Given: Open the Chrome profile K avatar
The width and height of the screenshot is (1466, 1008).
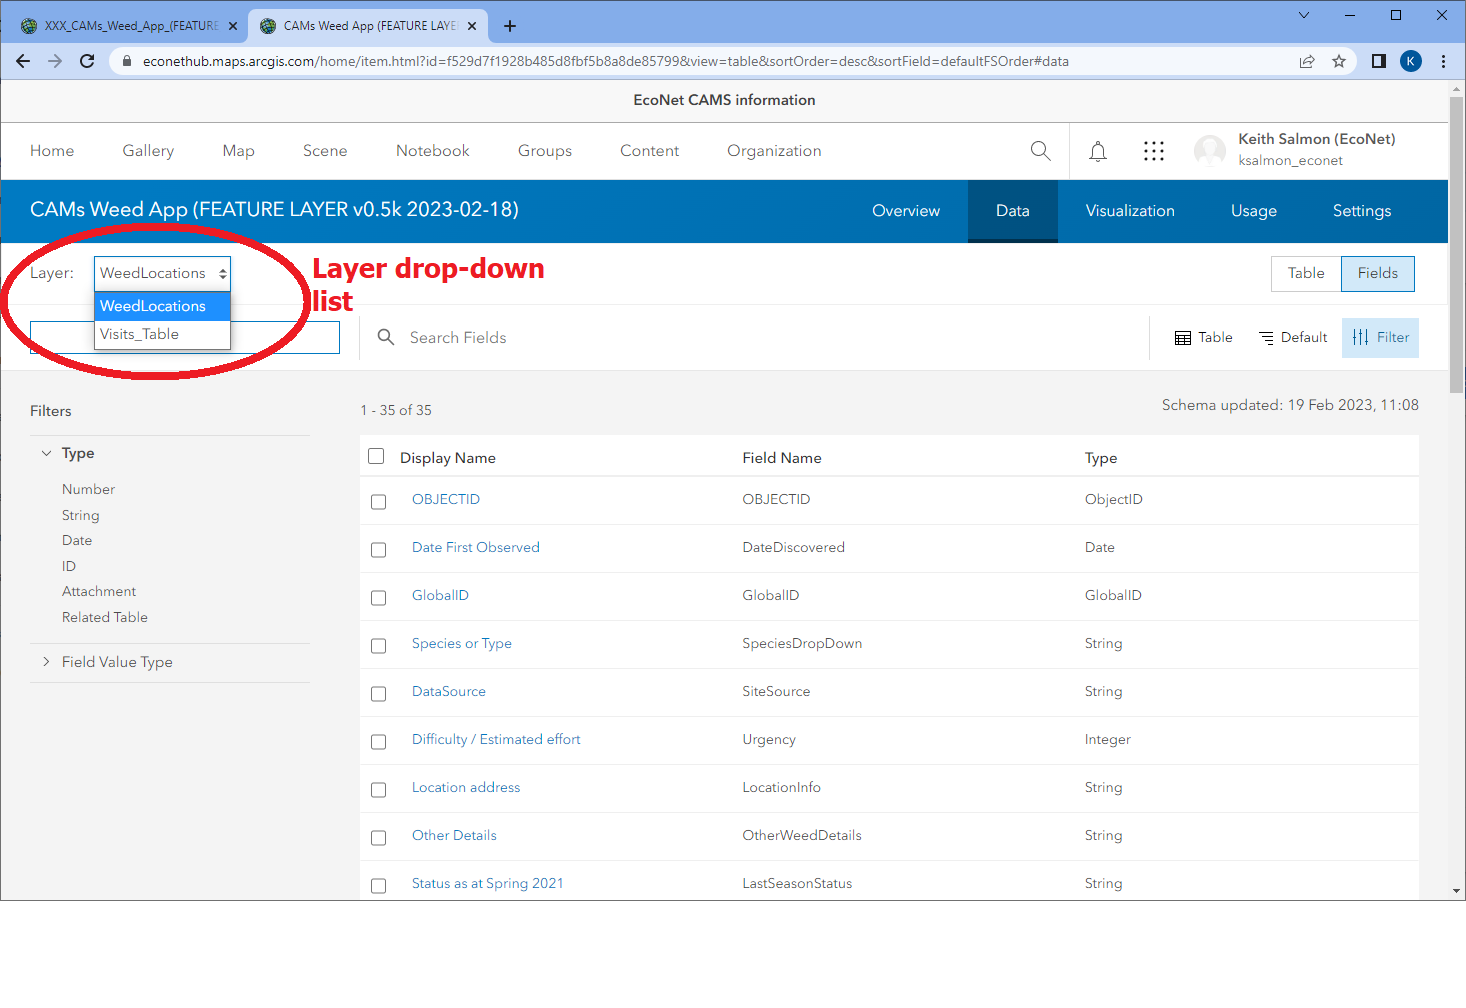Looking at the screenshot, I should 1411,61.
